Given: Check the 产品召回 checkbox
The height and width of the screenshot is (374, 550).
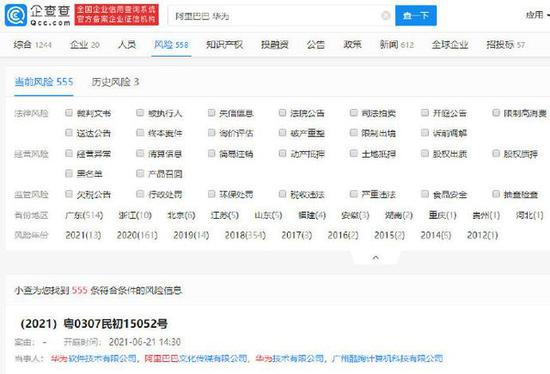Looking at the screenshot, I should tap(140, 173).
